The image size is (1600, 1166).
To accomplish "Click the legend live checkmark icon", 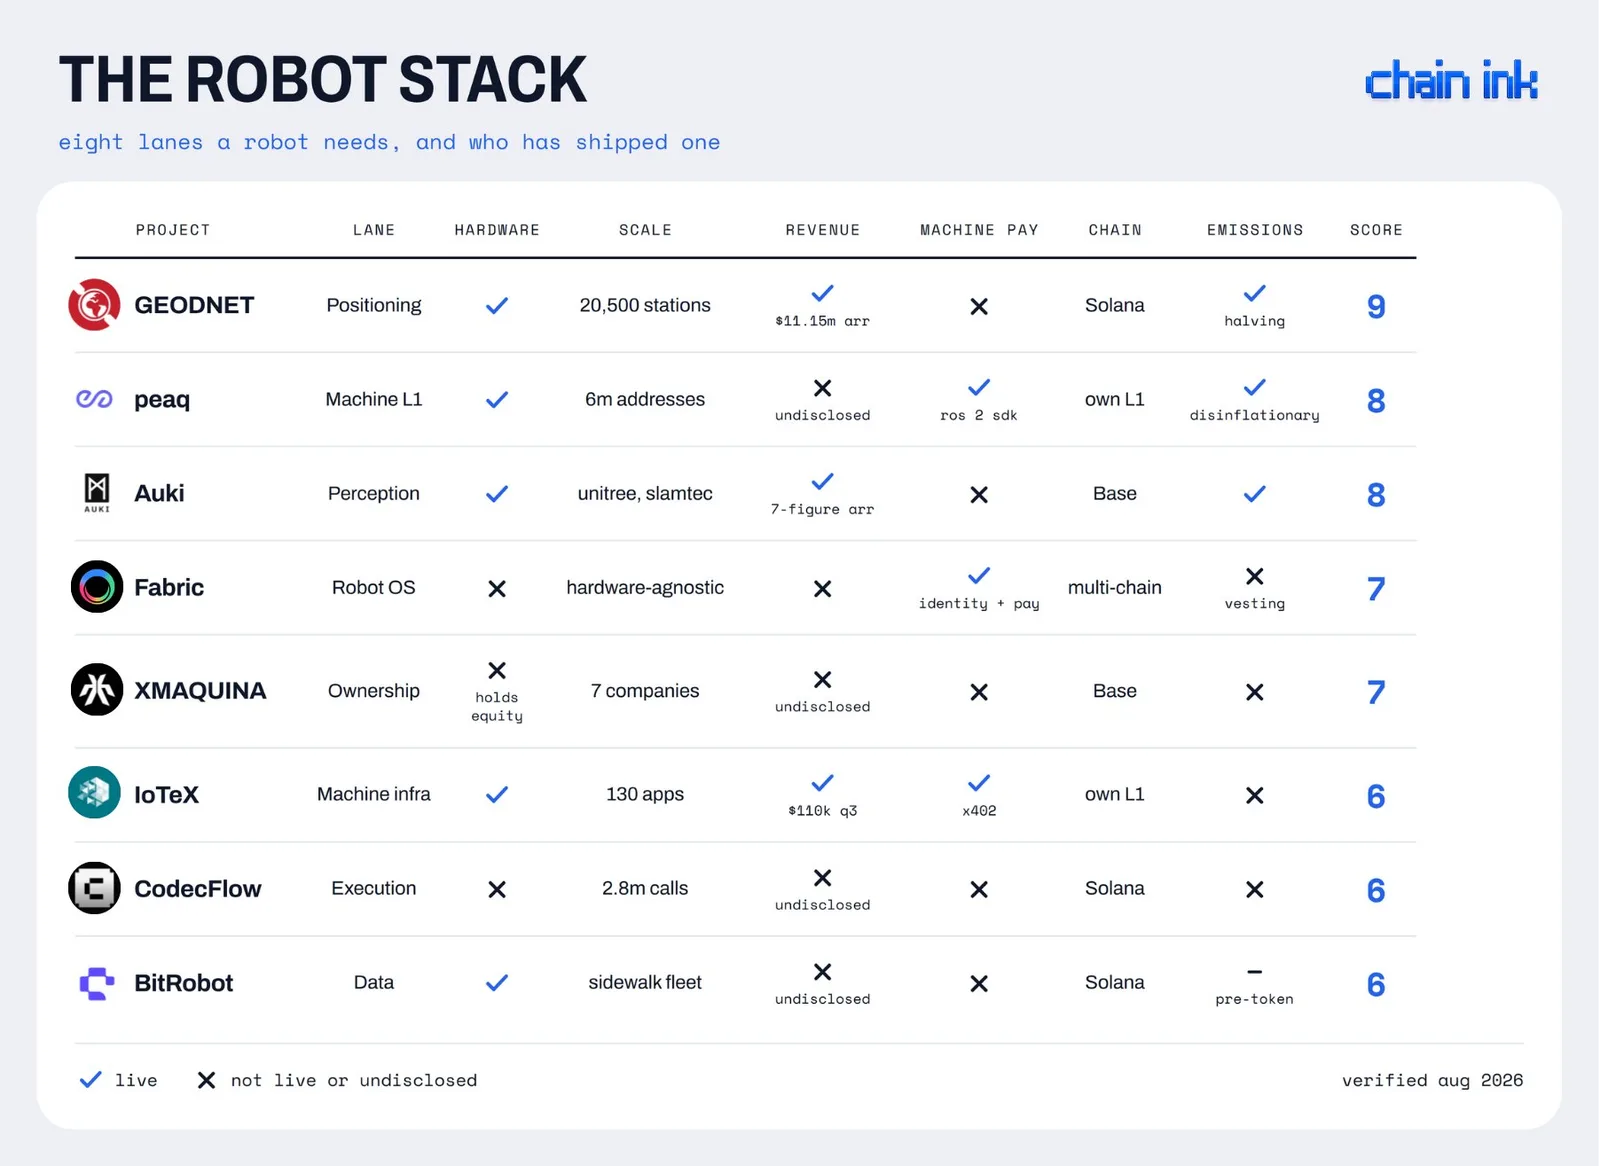I will pyautogui.click(x=91, y=1080).
